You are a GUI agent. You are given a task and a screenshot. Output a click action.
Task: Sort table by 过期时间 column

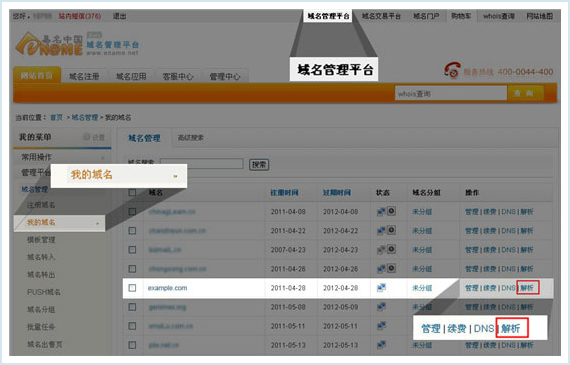[337, 192]
